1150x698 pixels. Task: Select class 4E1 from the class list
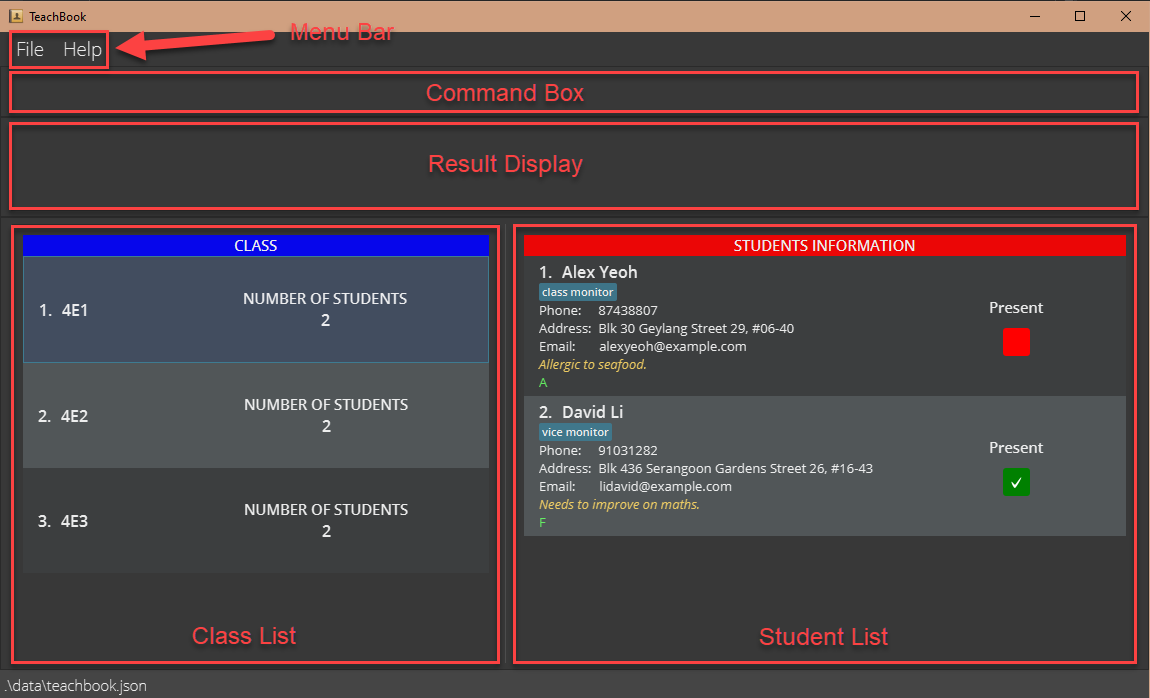click(255, 310)
